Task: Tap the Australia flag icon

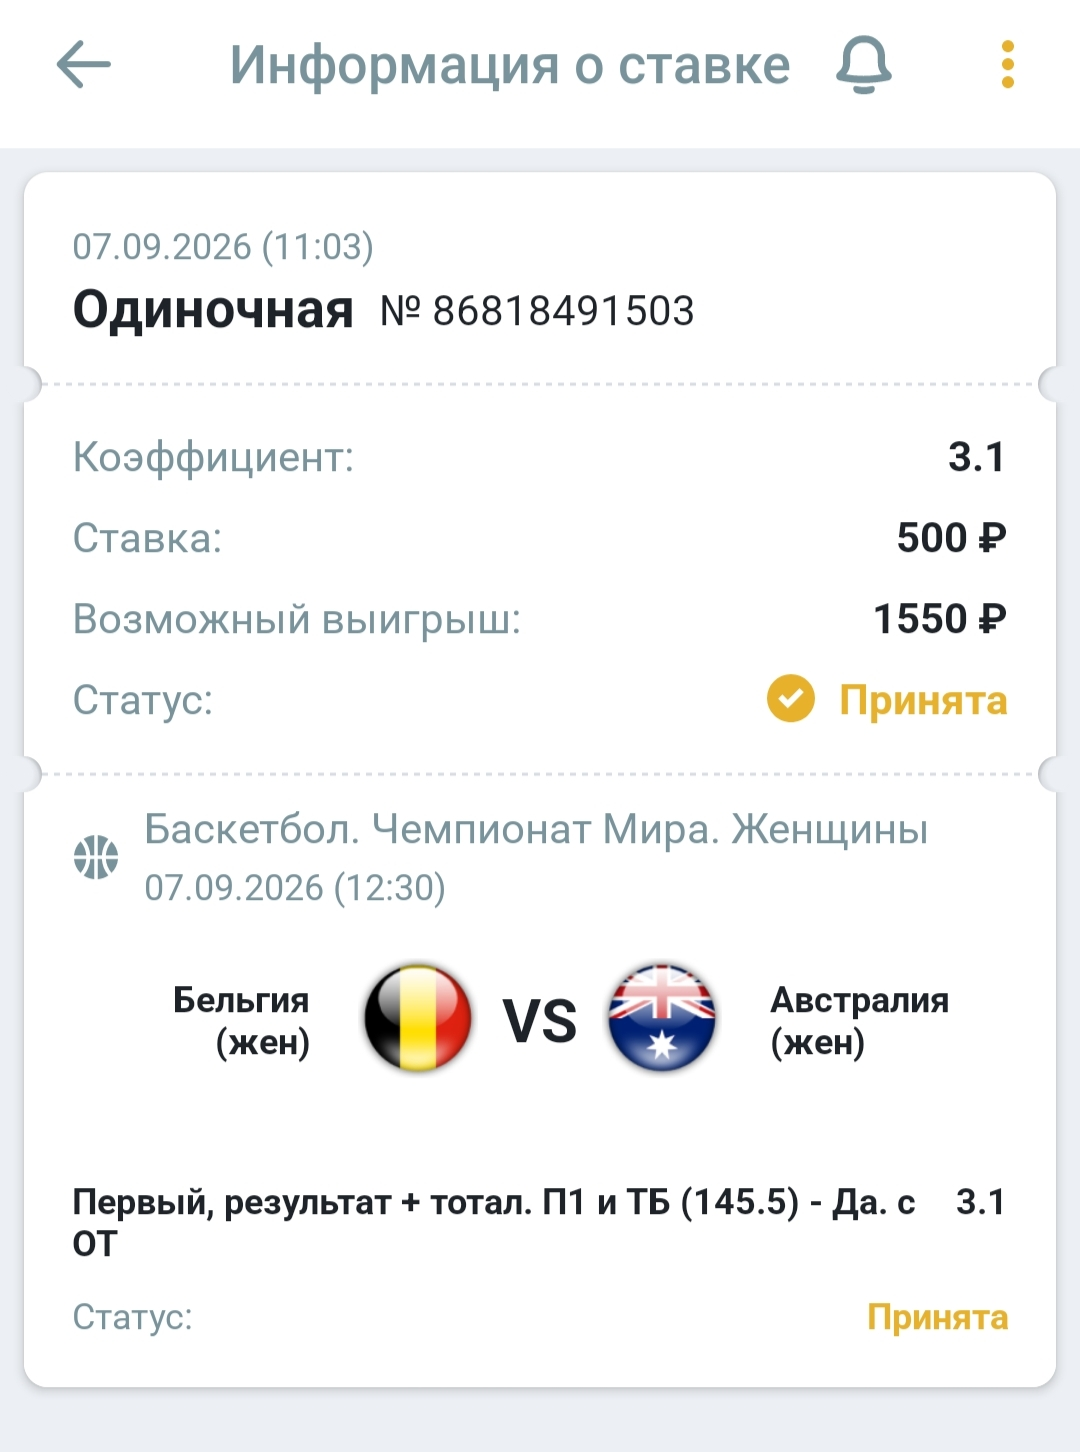Action: 662,1018
